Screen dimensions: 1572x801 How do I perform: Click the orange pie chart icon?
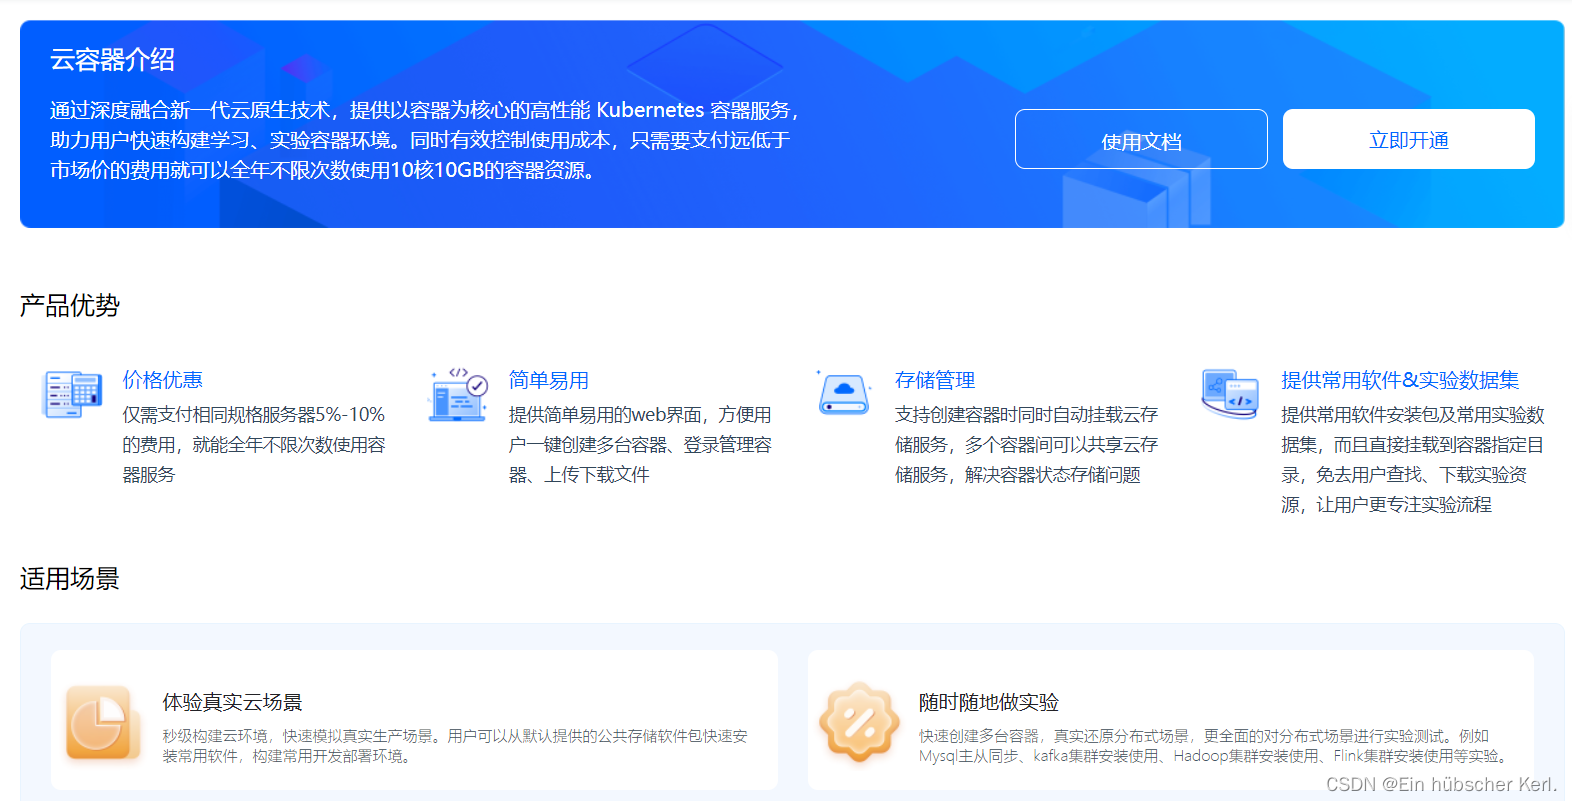click(103, 724)
